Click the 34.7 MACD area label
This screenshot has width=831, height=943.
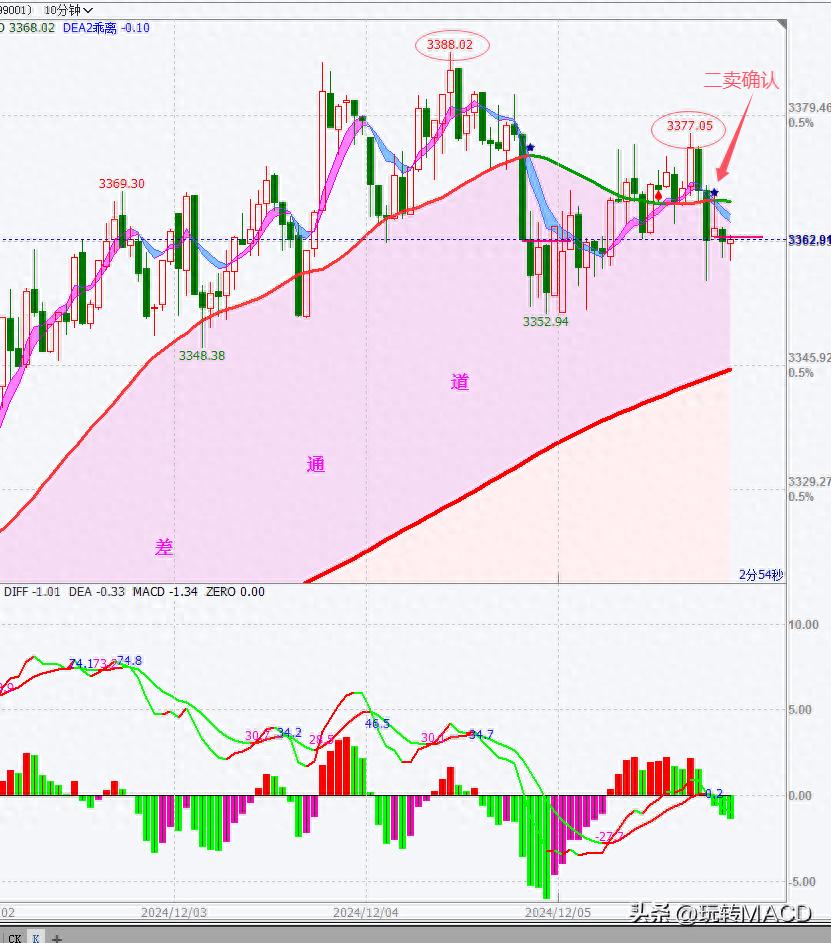click(481, 735)
